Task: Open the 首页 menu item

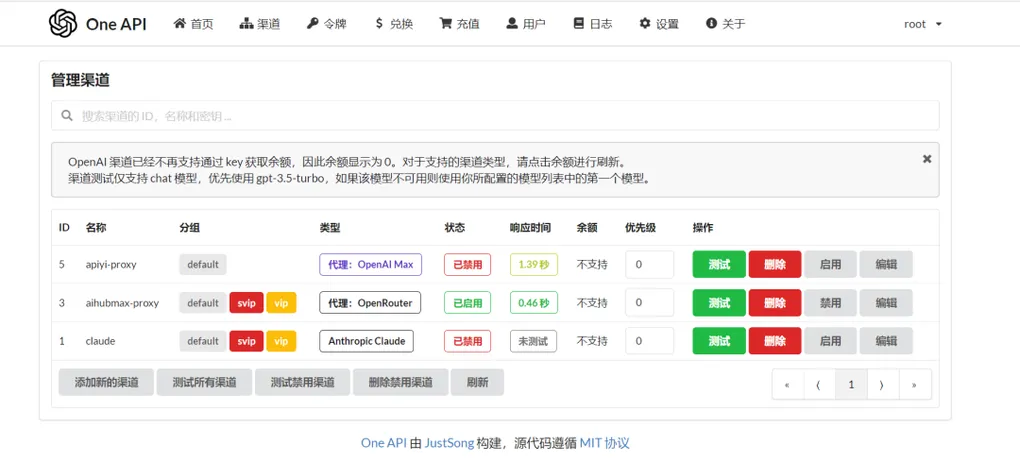Action: point(193,24)
